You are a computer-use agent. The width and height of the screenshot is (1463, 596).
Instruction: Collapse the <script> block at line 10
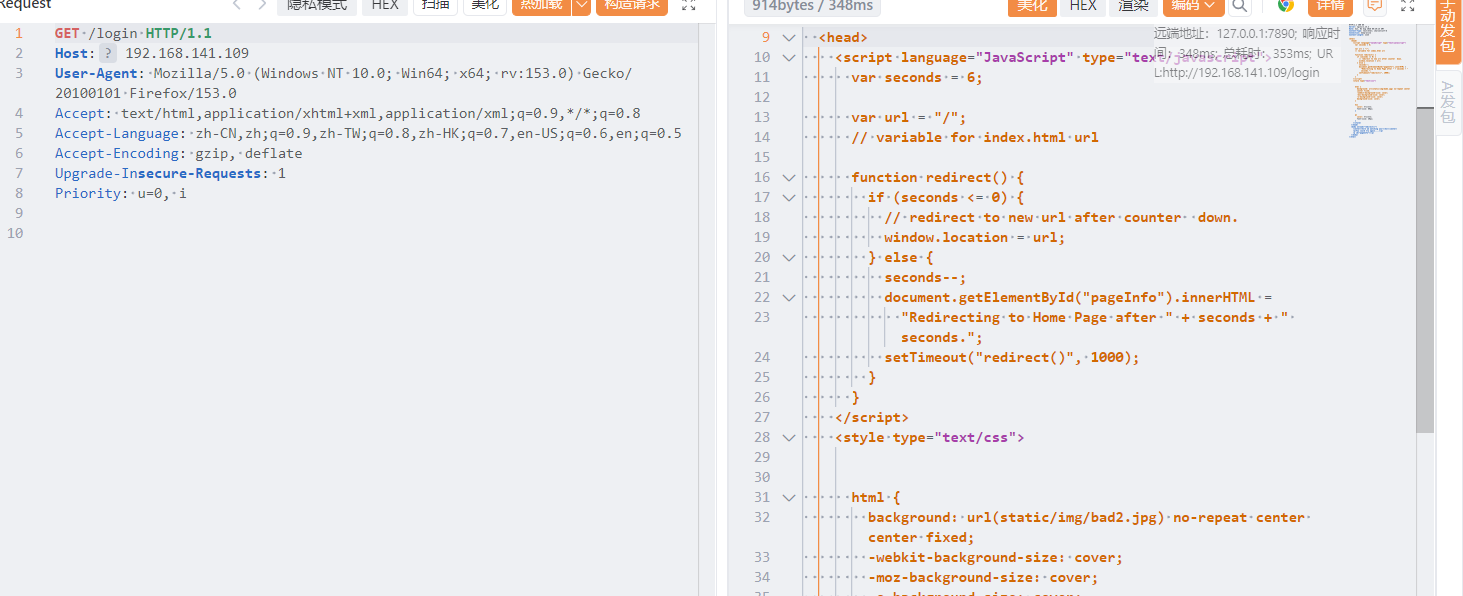[789, 58]
